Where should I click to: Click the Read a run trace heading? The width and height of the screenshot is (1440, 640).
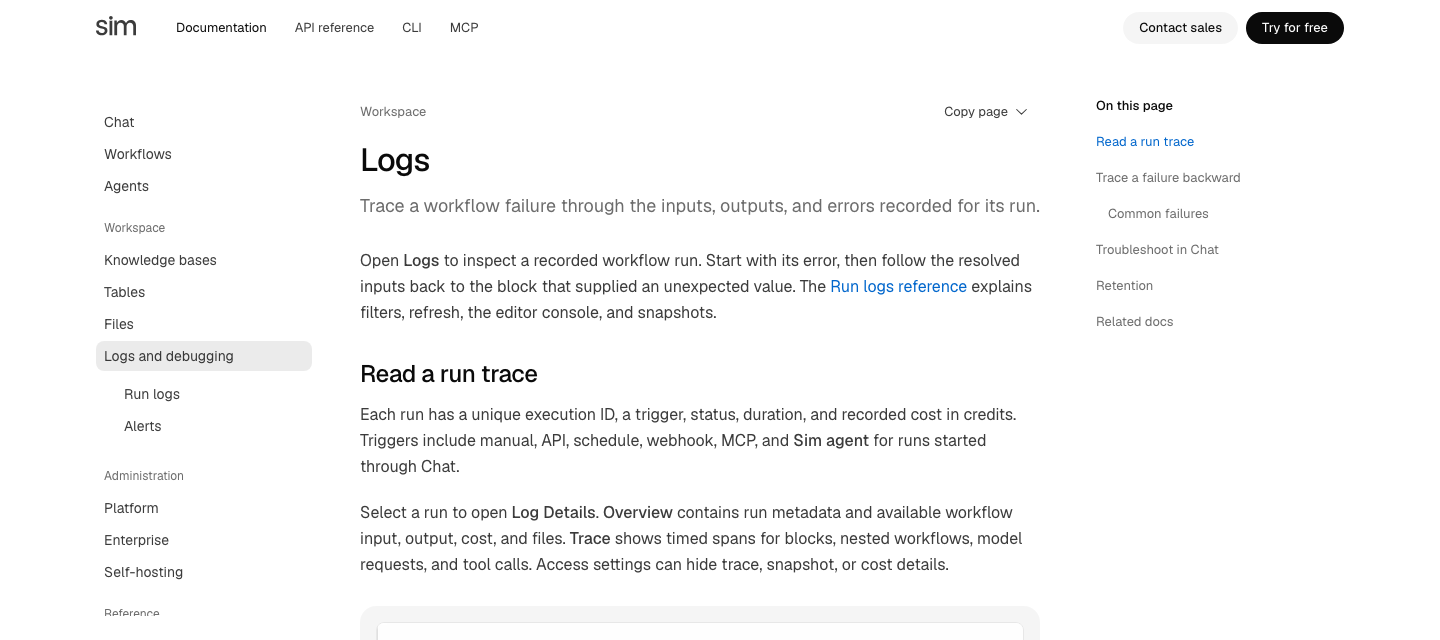click(449, 374)
